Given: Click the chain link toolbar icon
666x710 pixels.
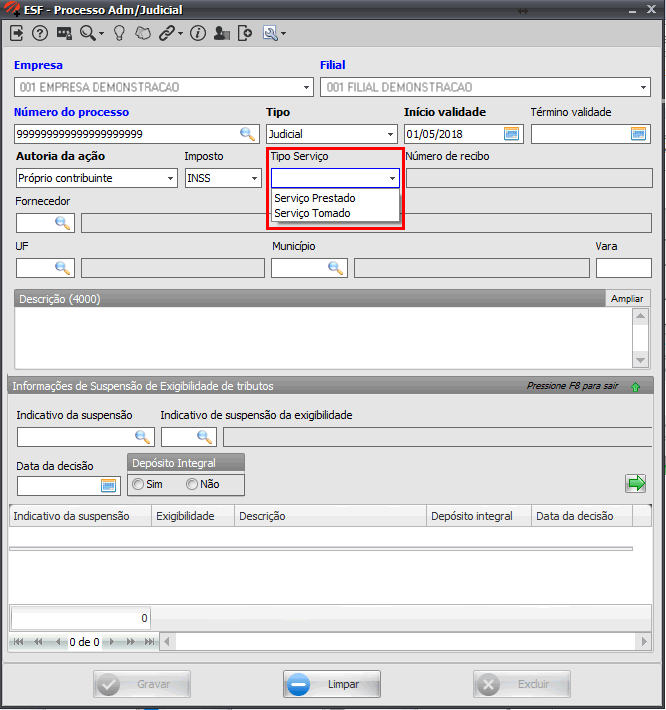Looking at the screenshot, I should pyautogui.click(x=167, y=33).
